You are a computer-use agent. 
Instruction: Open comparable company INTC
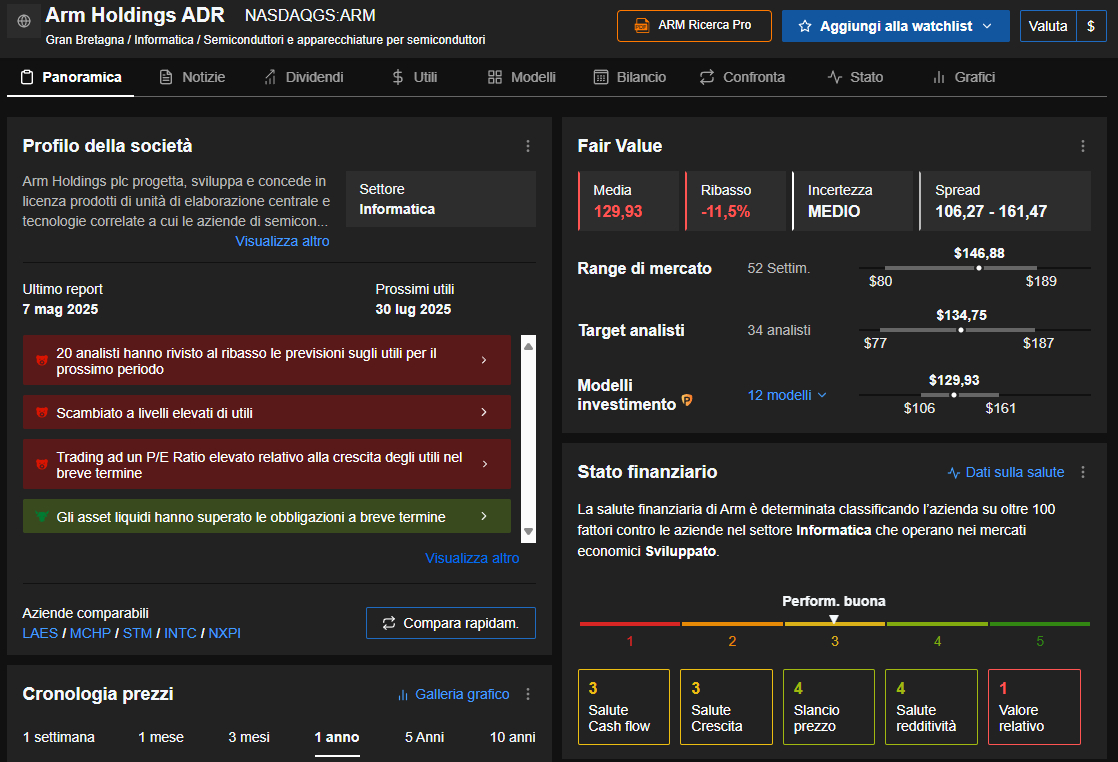[180, 634]
